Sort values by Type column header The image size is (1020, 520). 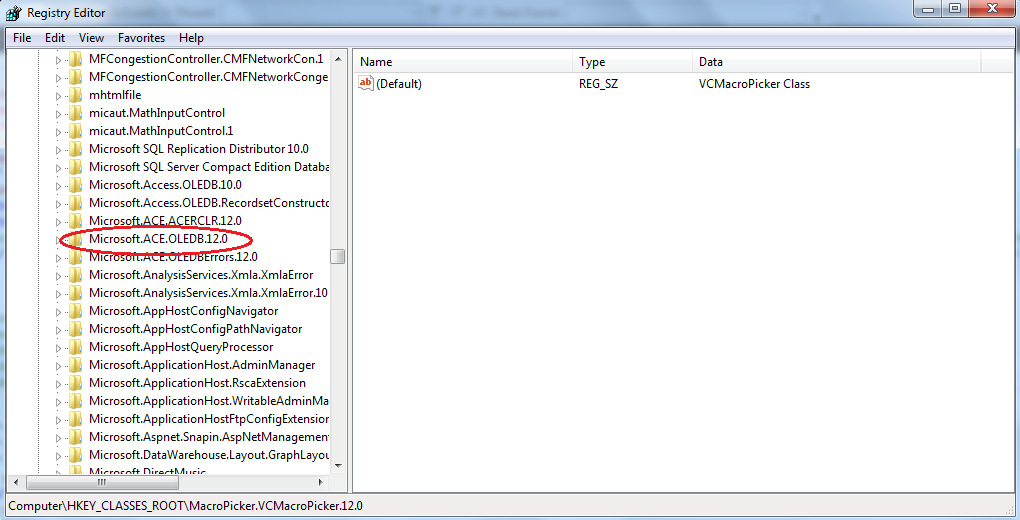click(633, 62)
